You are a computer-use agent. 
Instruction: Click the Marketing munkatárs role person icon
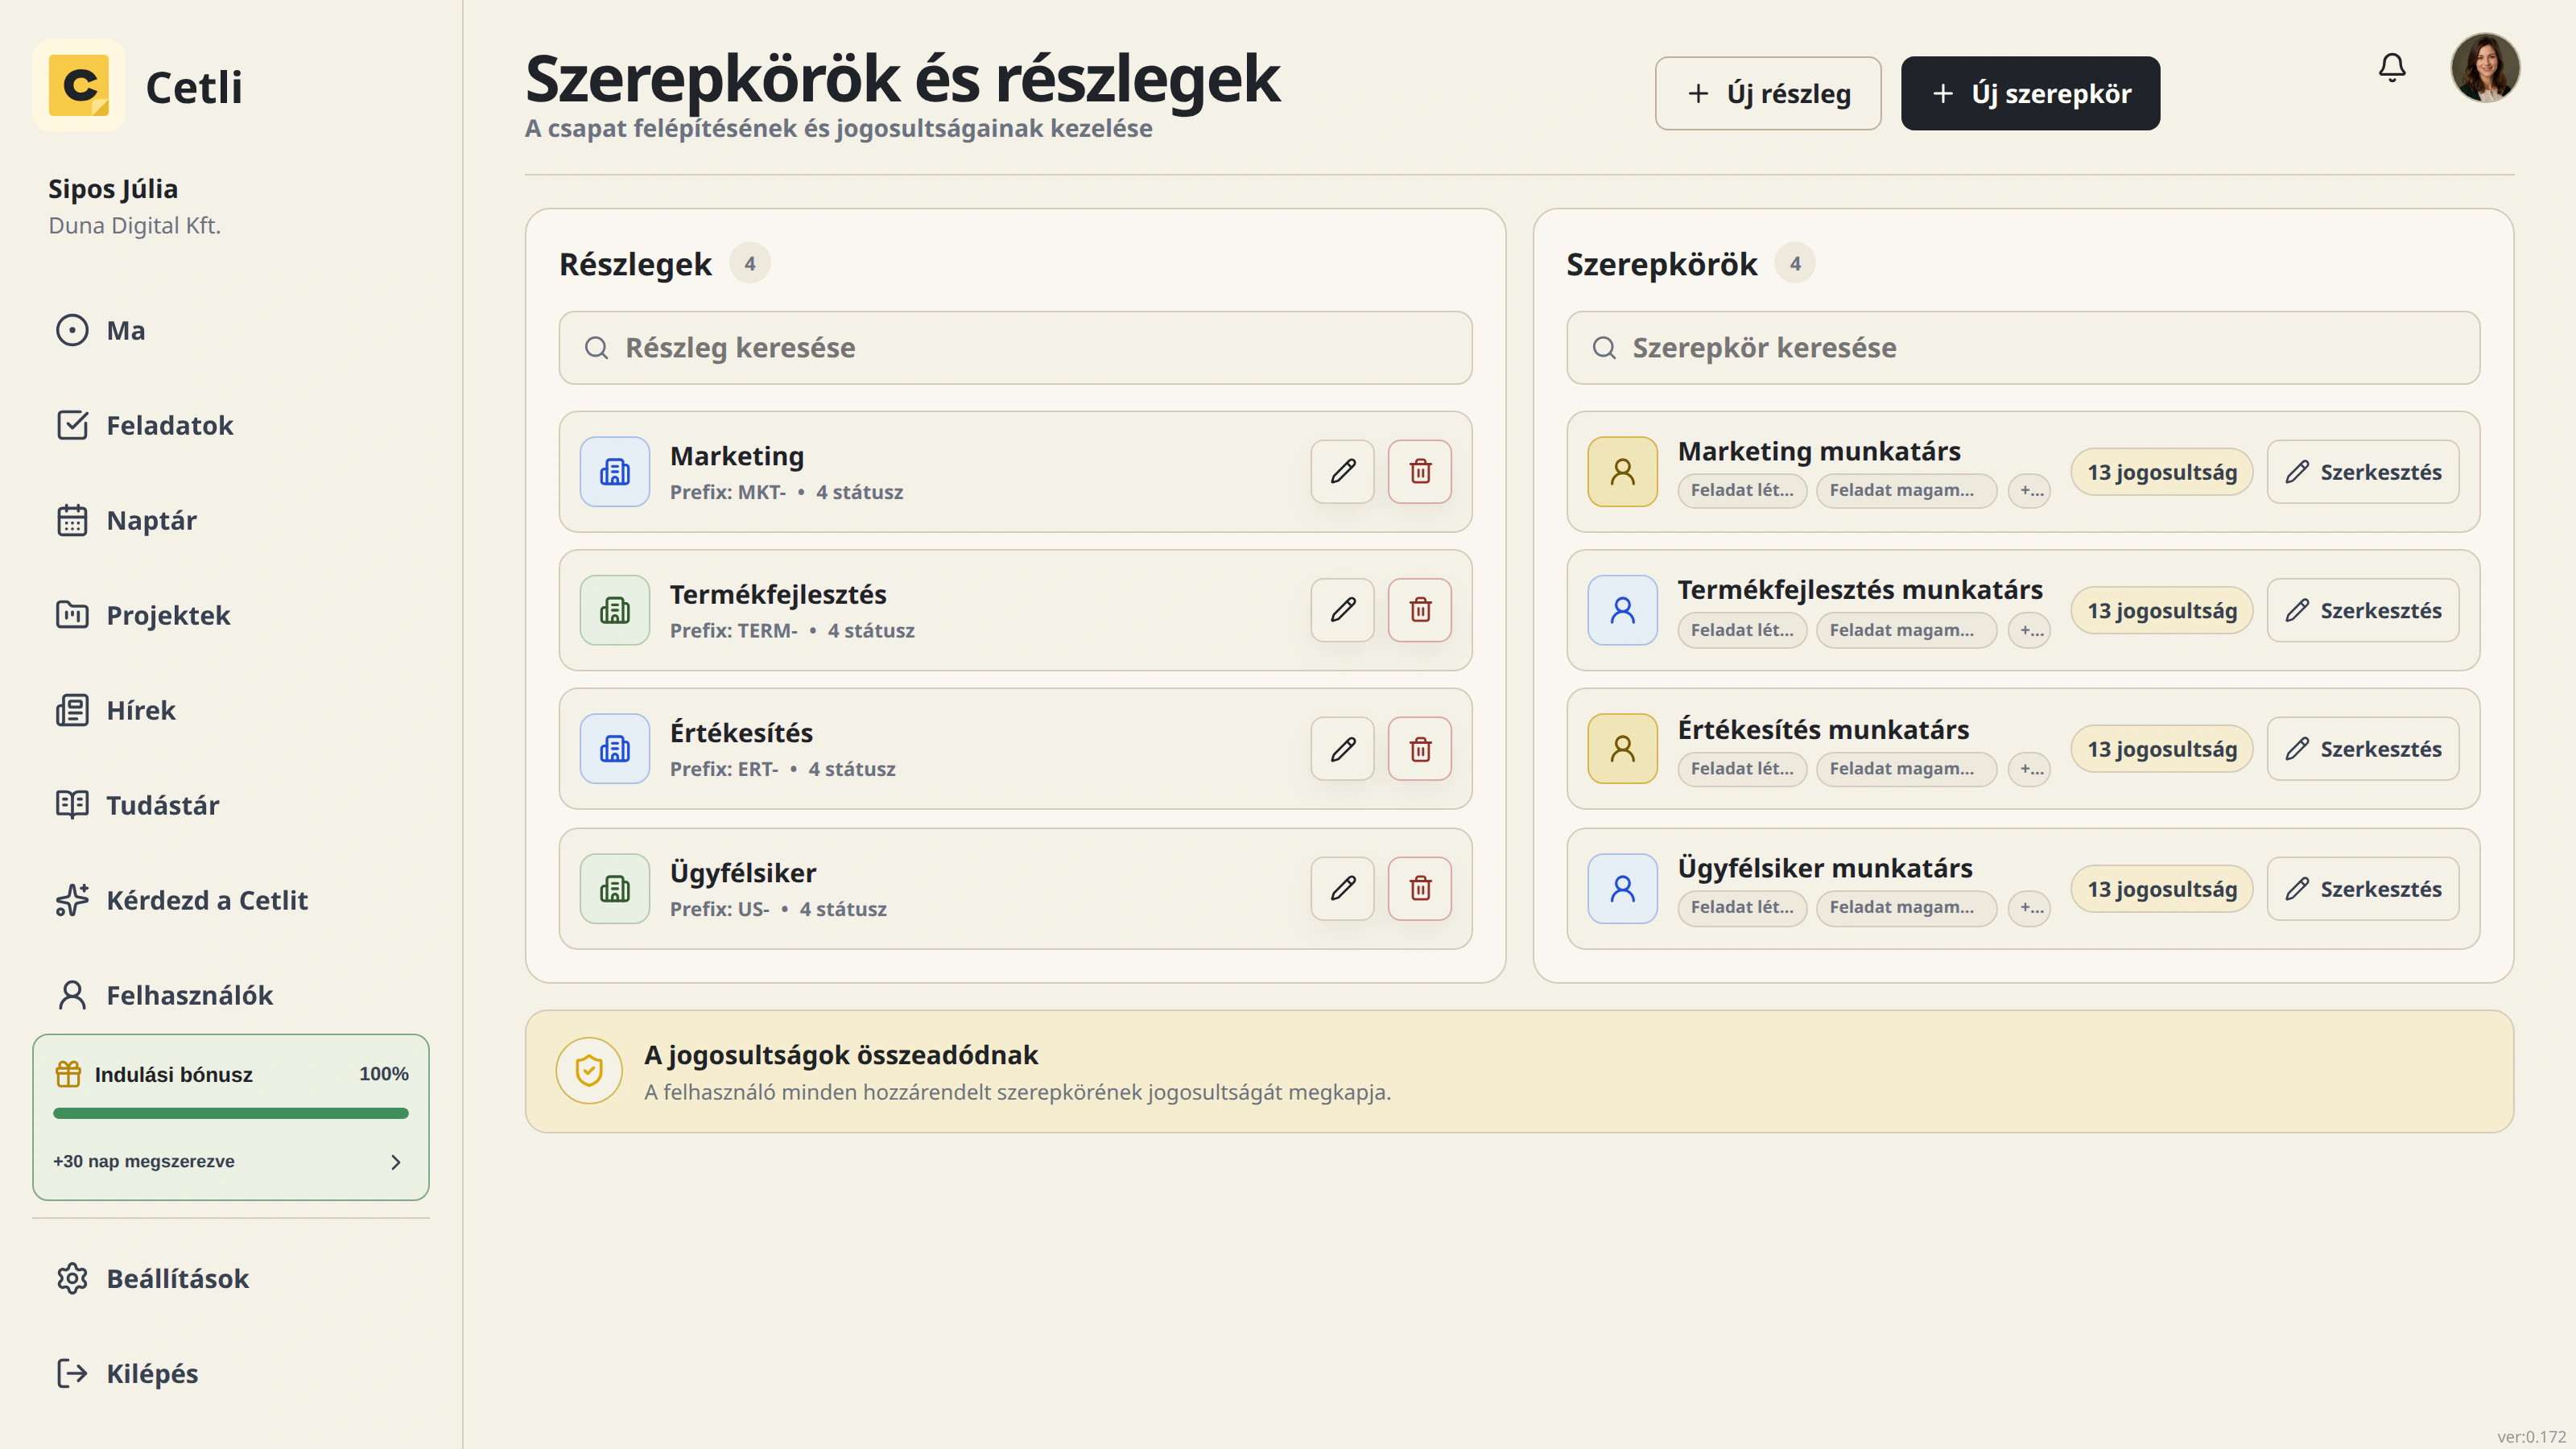[1623, 471]
